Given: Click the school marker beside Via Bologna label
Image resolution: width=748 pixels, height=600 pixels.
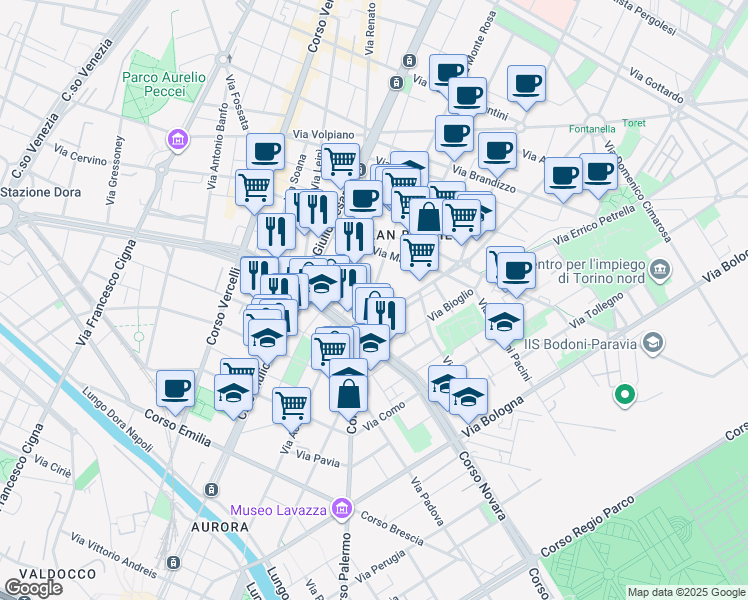Looking at the screenshot, I should (467, 397).
